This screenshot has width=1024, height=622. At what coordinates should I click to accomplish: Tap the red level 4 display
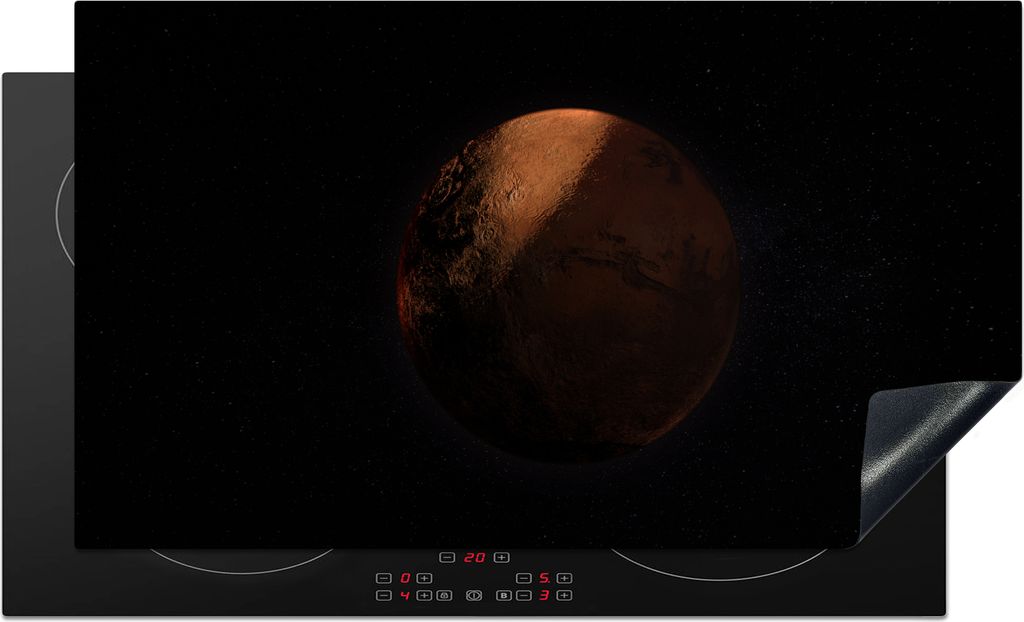[x=404, y=596]
